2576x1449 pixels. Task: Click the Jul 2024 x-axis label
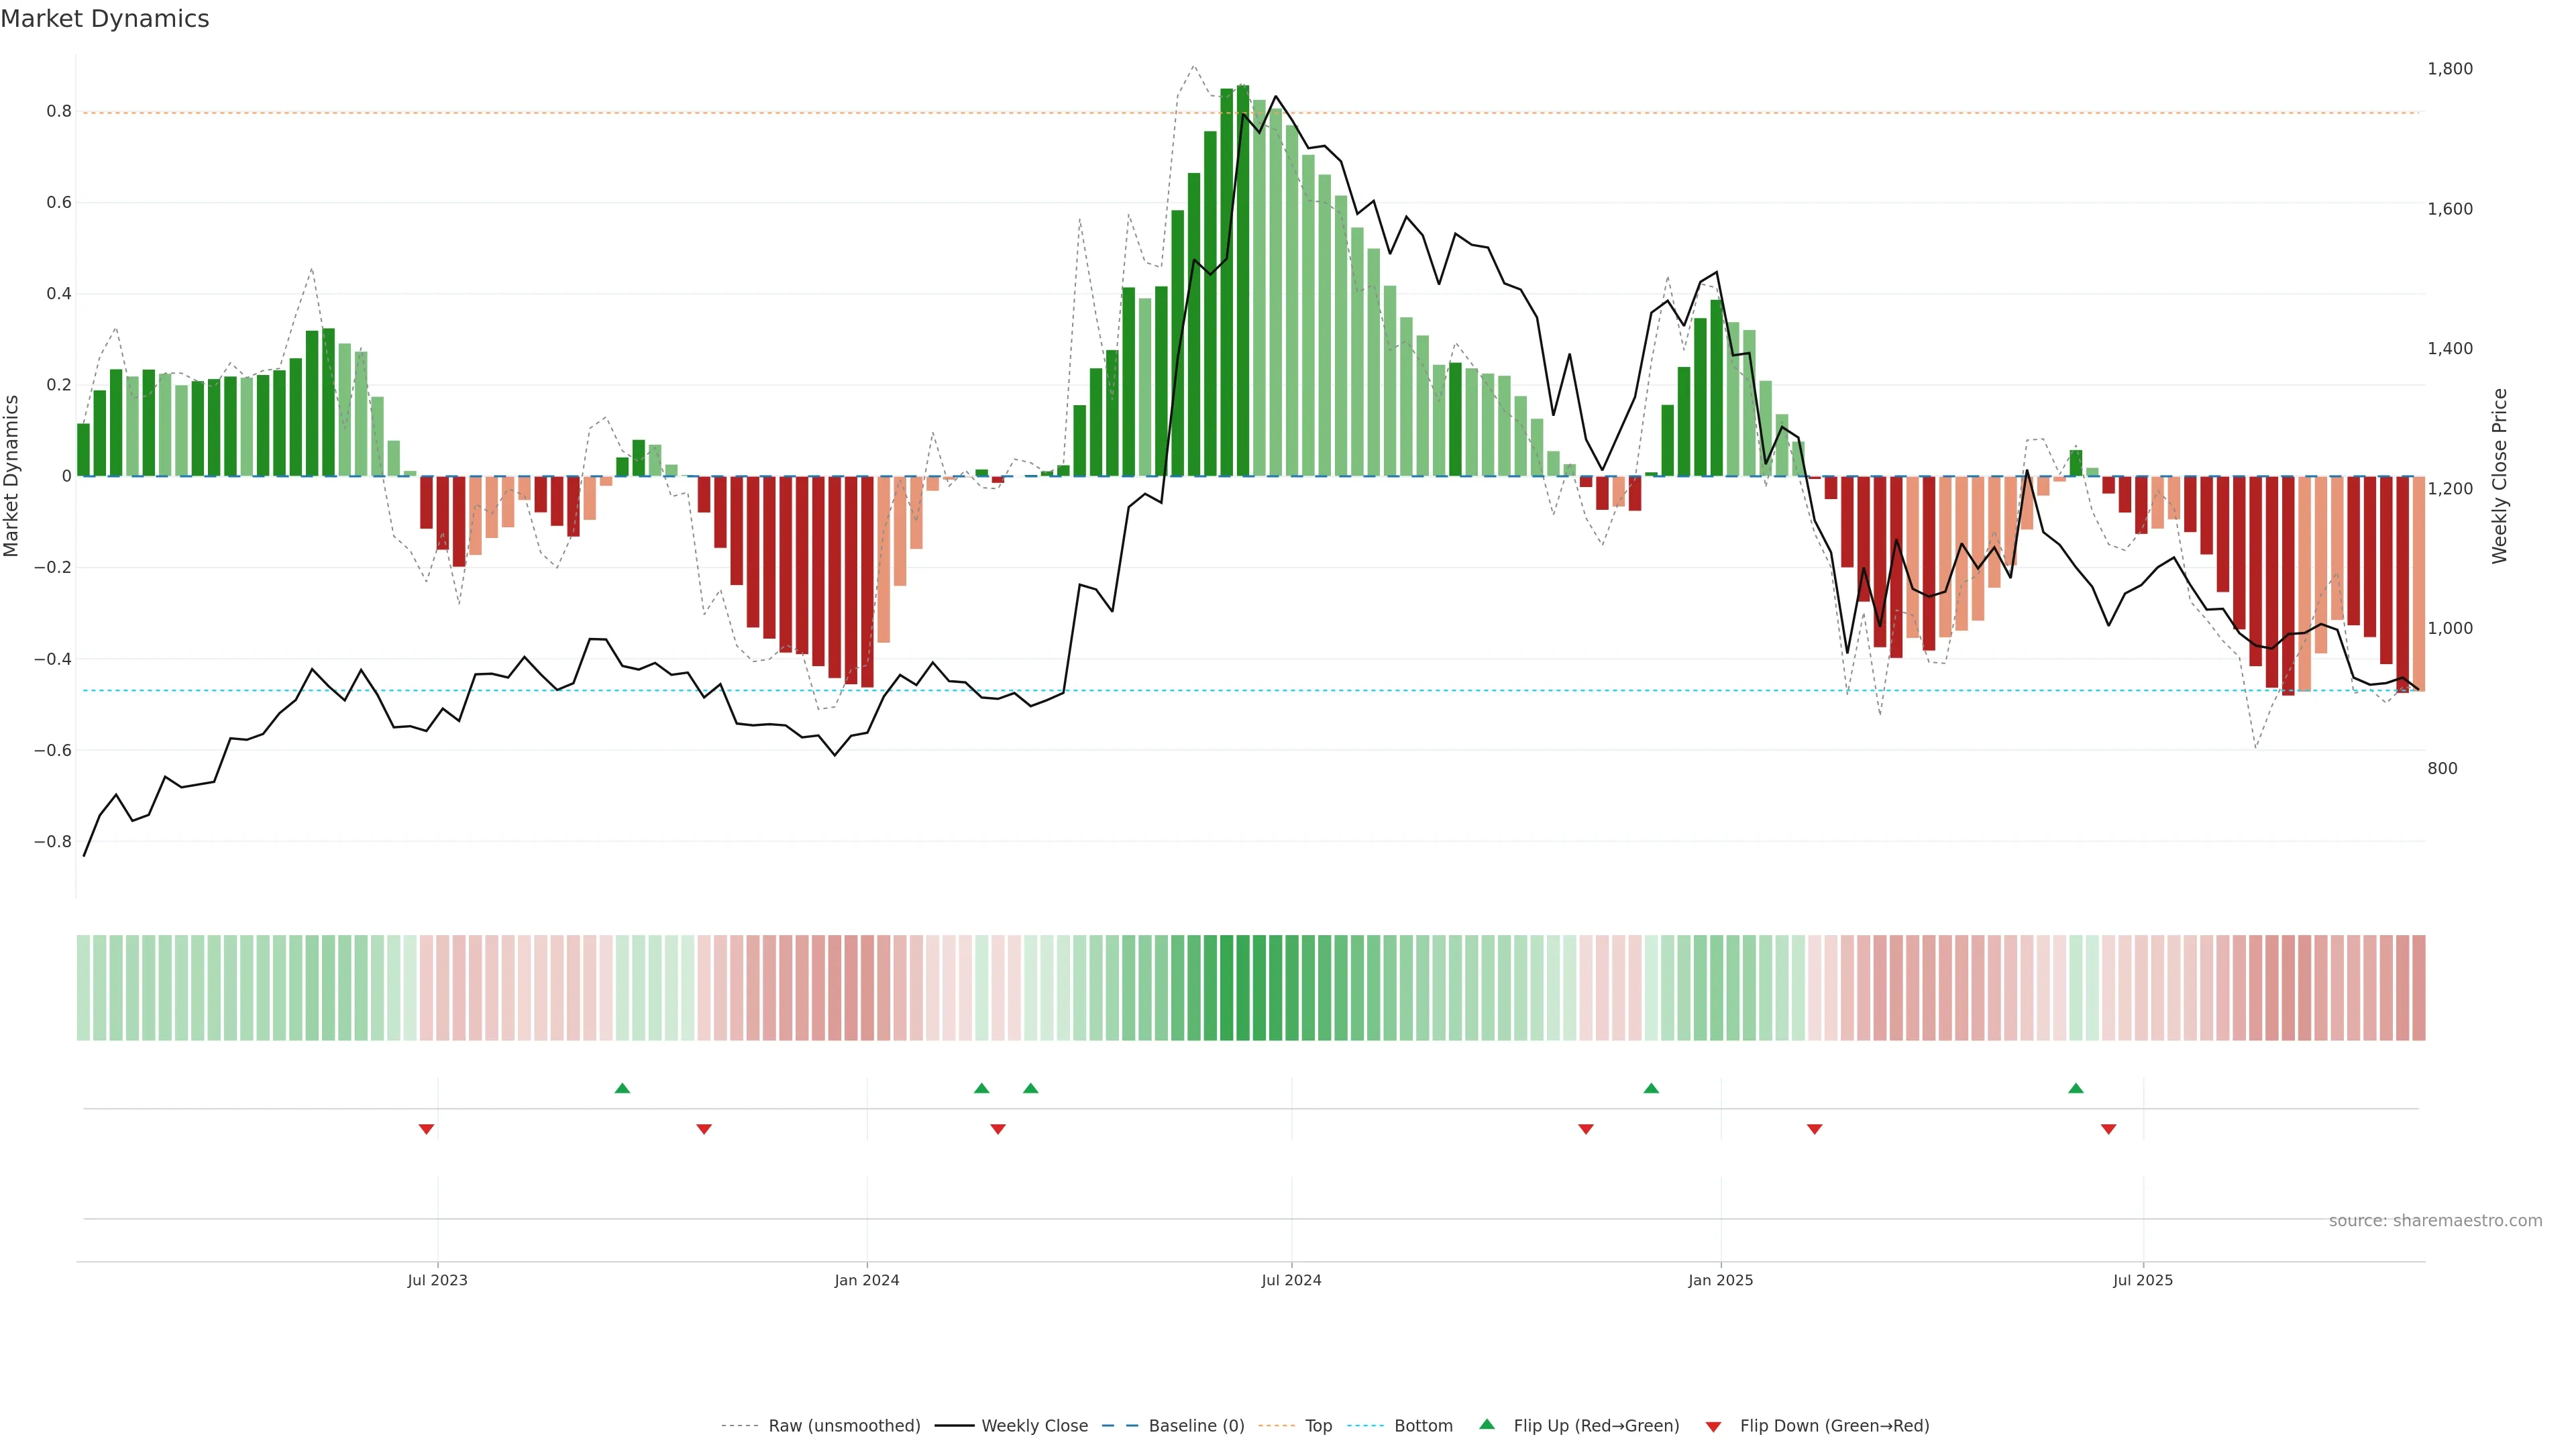(1291, 1280)
